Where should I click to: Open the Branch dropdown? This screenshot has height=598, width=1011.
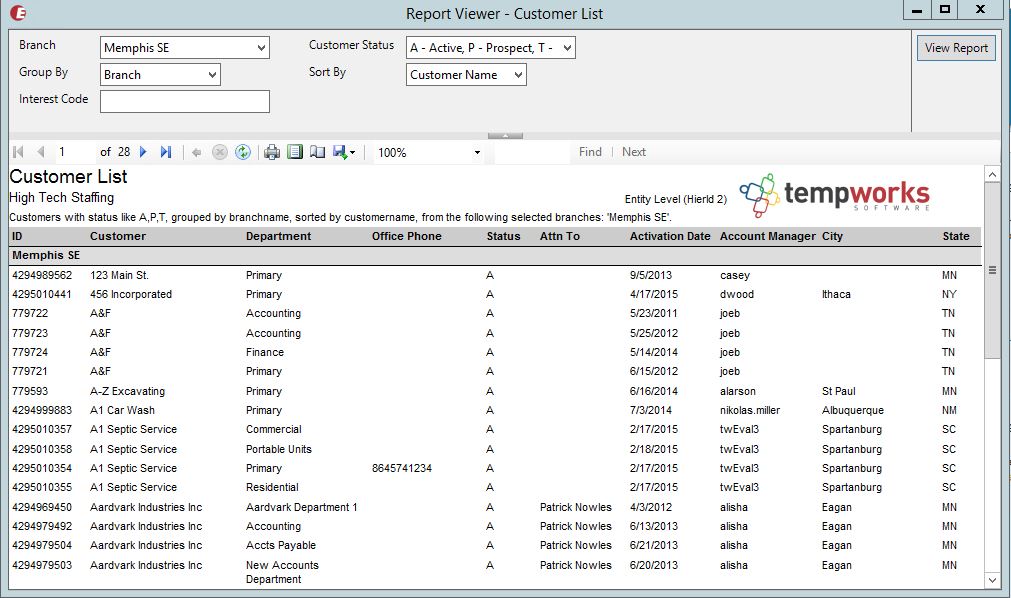261,48
